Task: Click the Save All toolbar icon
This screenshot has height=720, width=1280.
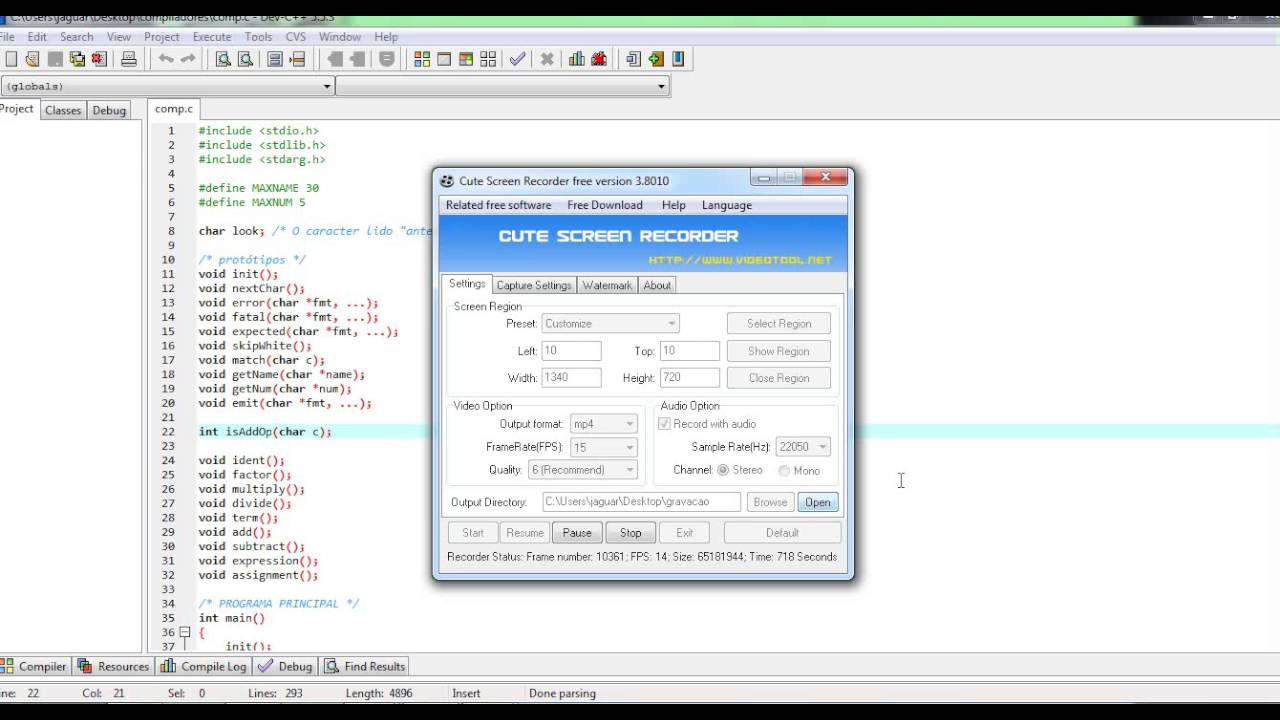Action: (77, 59)
